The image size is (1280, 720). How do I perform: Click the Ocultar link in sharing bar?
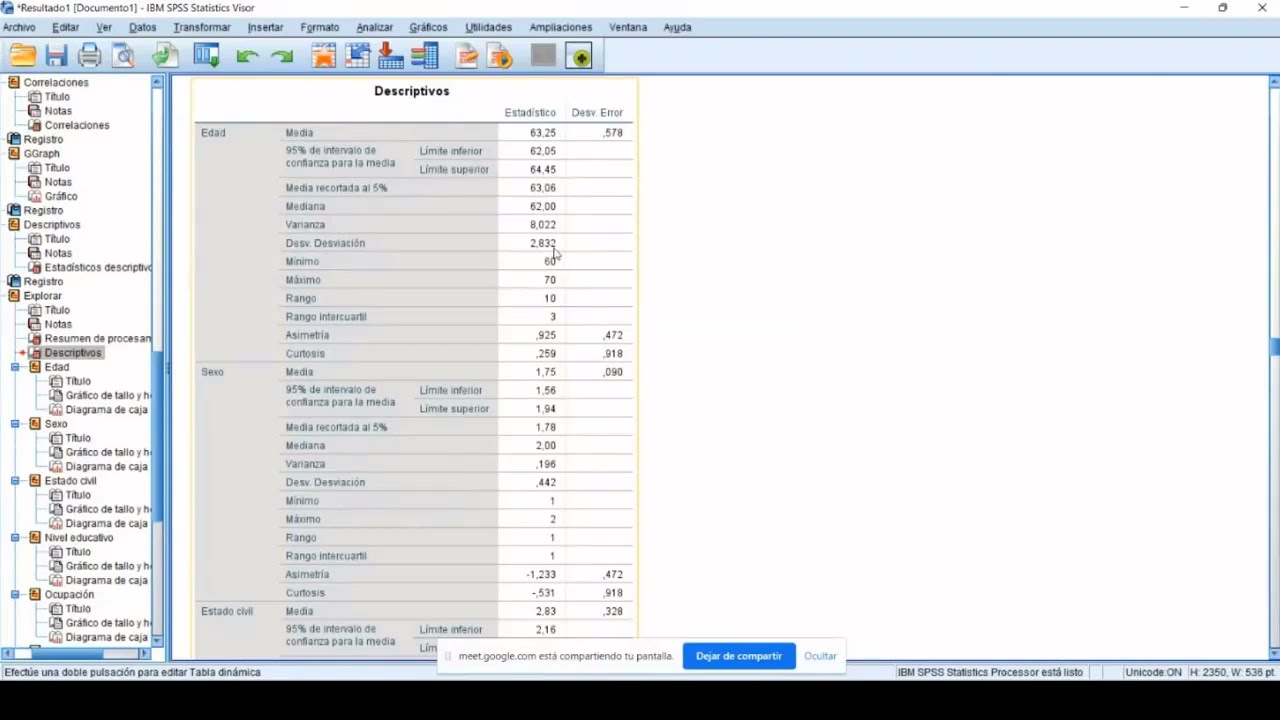click(x=820, y=656)
